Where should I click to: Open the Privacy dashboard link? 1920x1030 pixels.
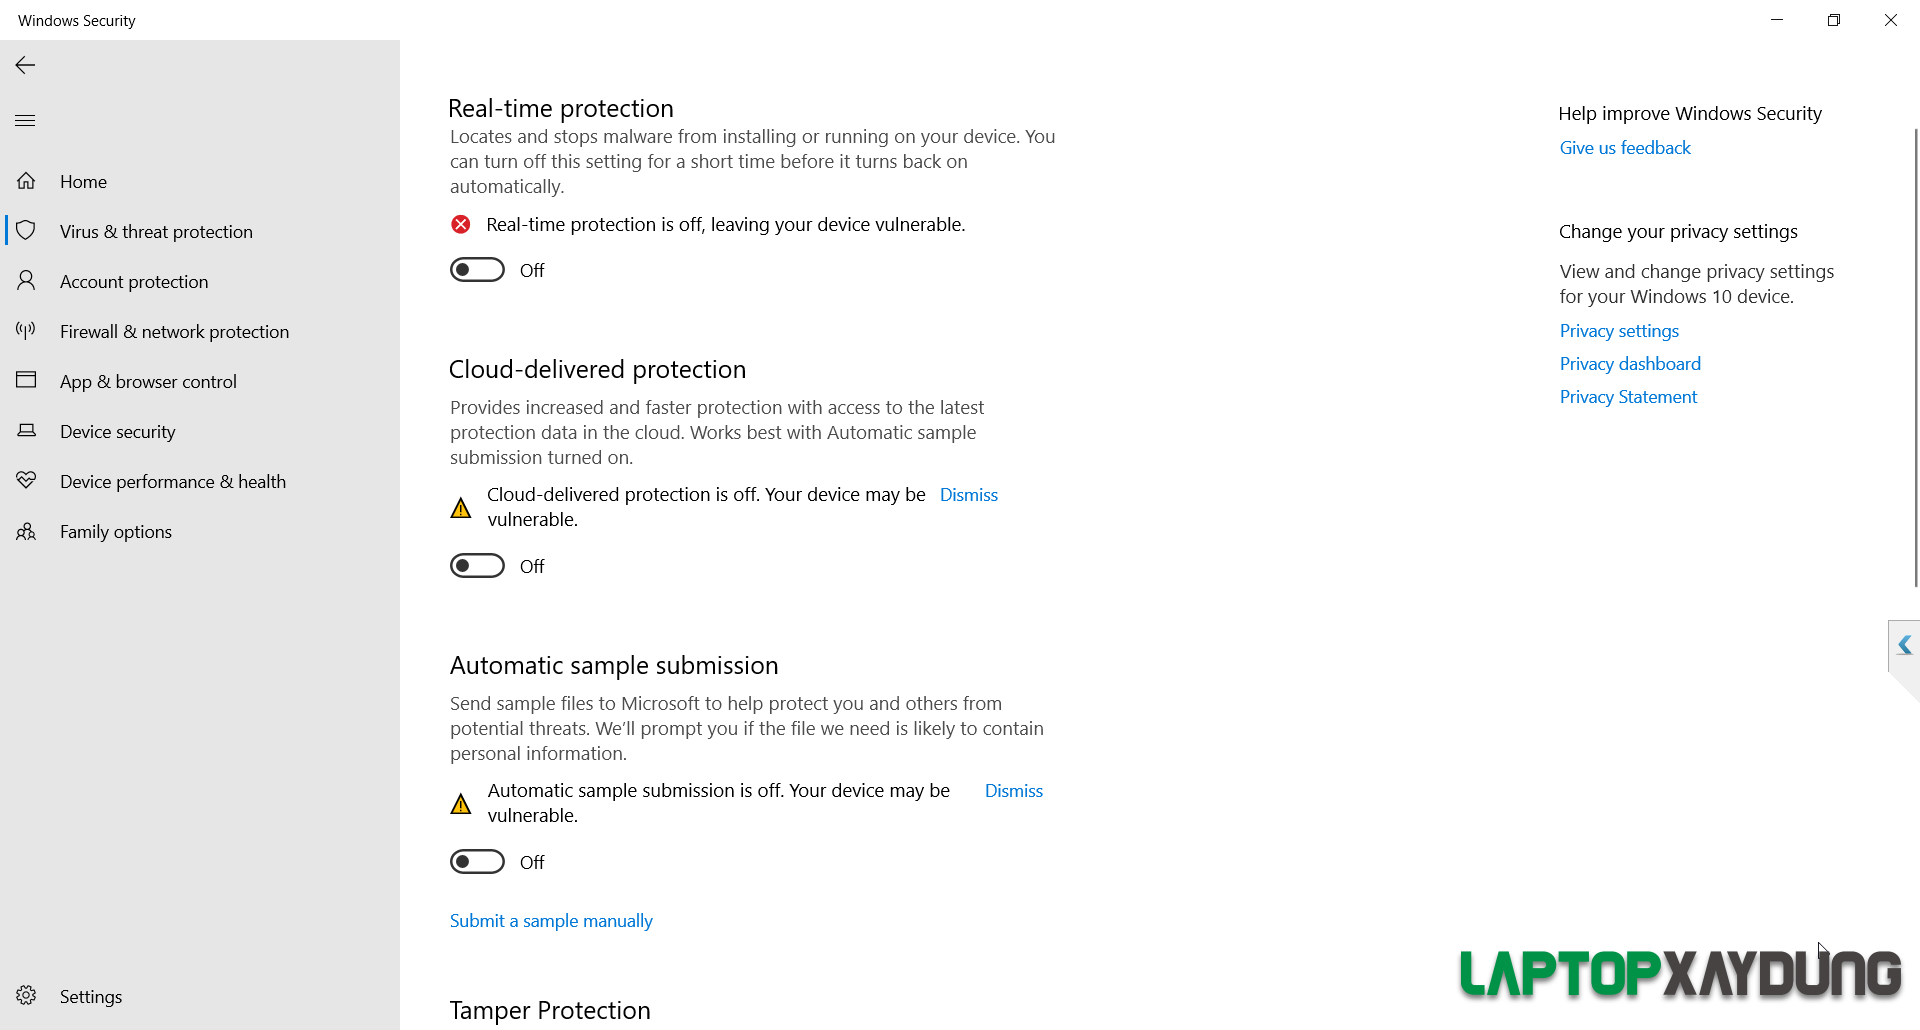pyautogui.click(x=1629, y=363)
